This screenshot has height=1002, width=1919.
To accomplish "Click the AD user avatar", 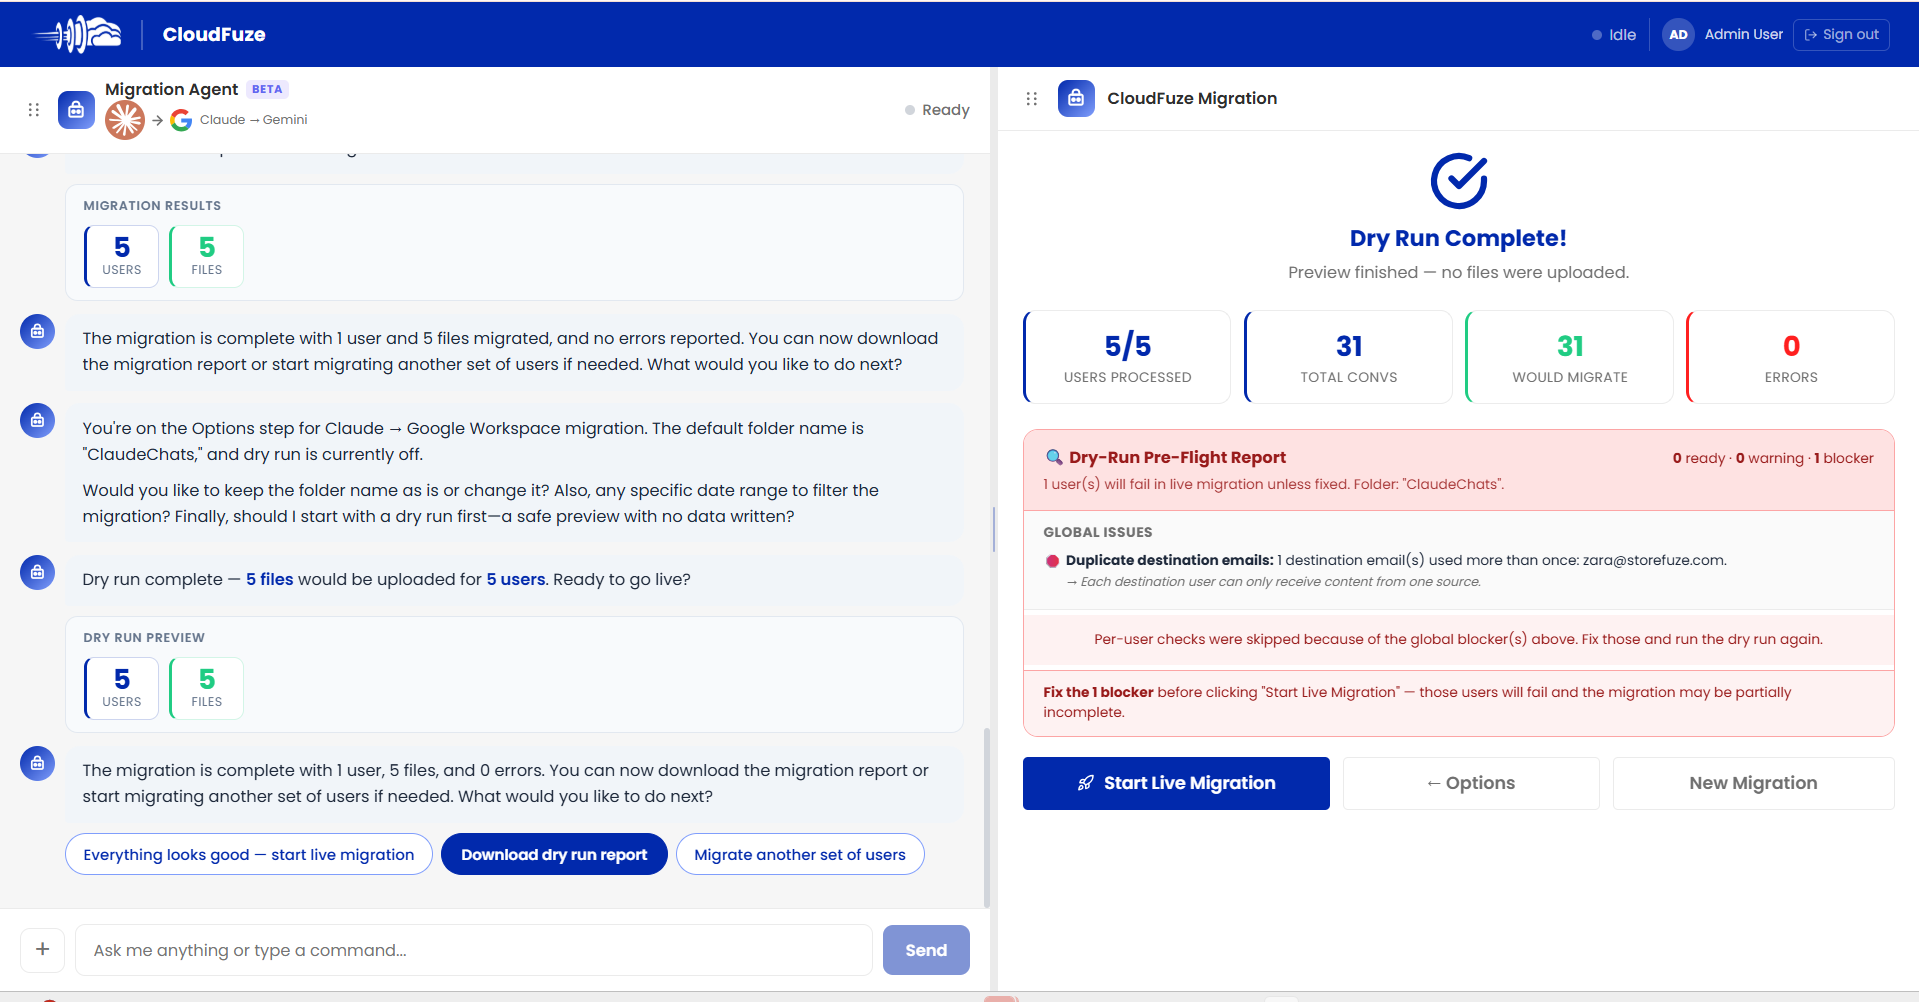I will pyautogui.click(x=1678, y=34).
